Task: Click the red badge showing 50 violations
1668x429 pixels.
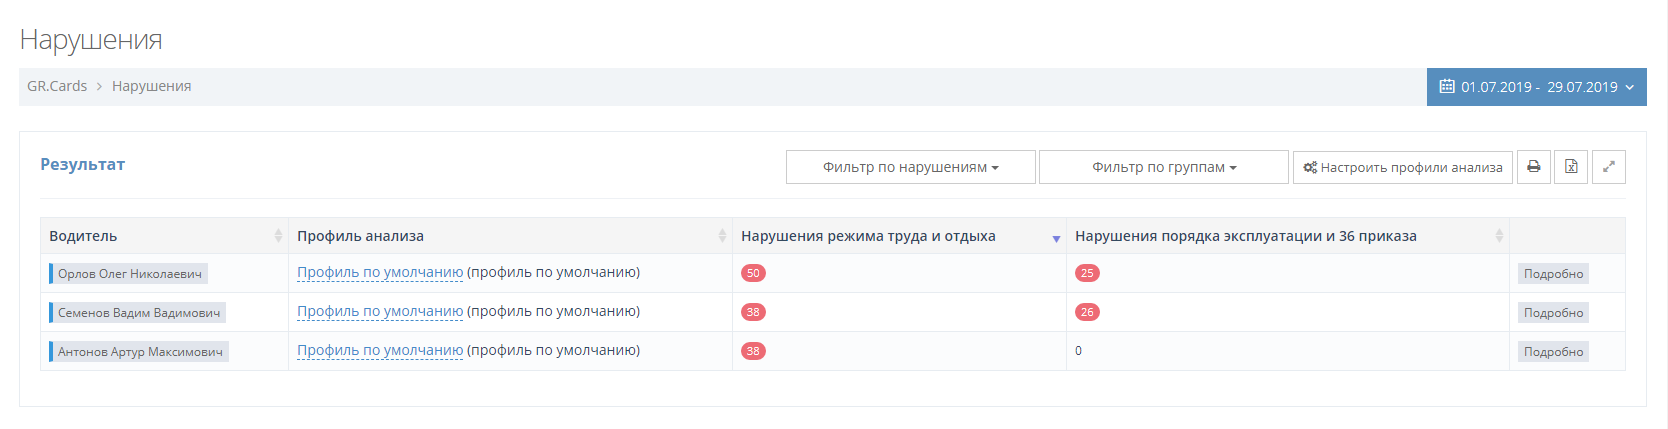Action: click(753, 273)
